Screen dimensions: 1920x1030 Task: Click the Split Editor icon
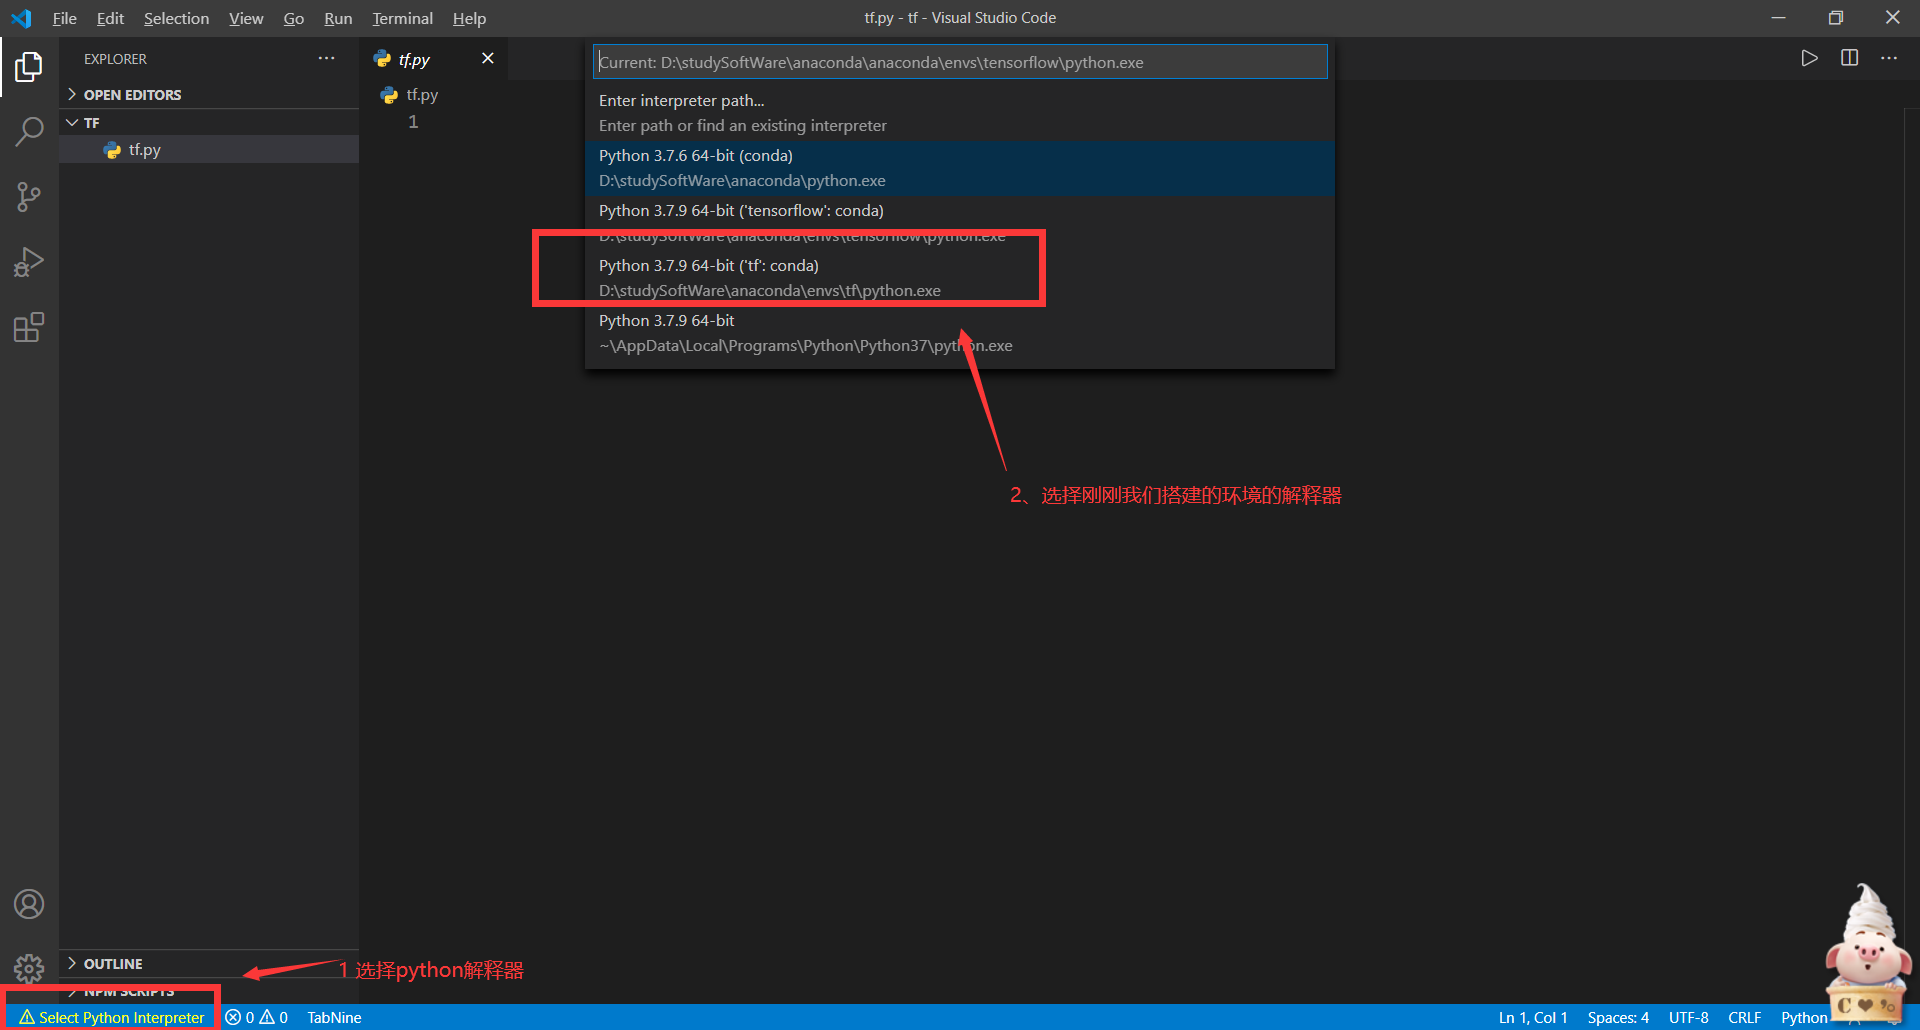1849,58
